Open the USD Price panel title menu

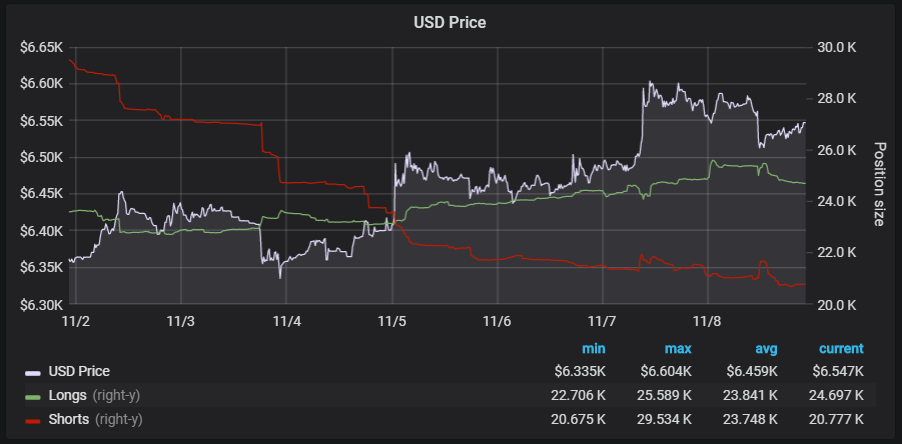tap(450, 21)
